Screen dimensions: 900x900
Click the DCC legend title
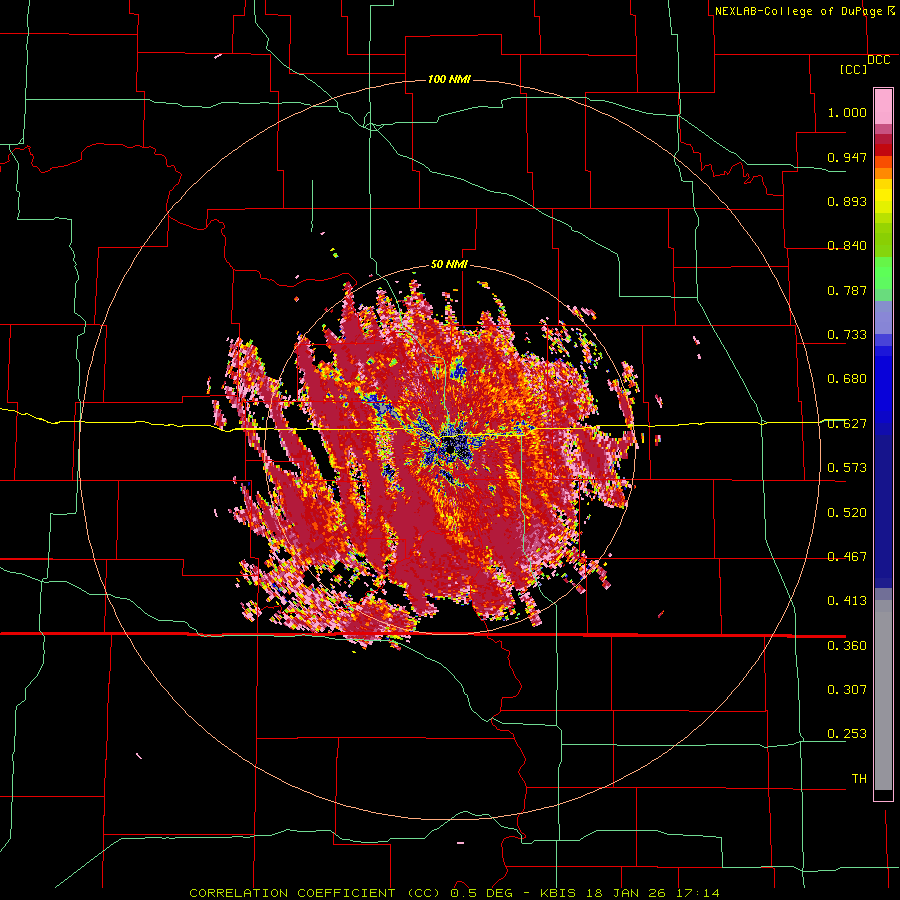pyautogui.click(x=879, y=60)
